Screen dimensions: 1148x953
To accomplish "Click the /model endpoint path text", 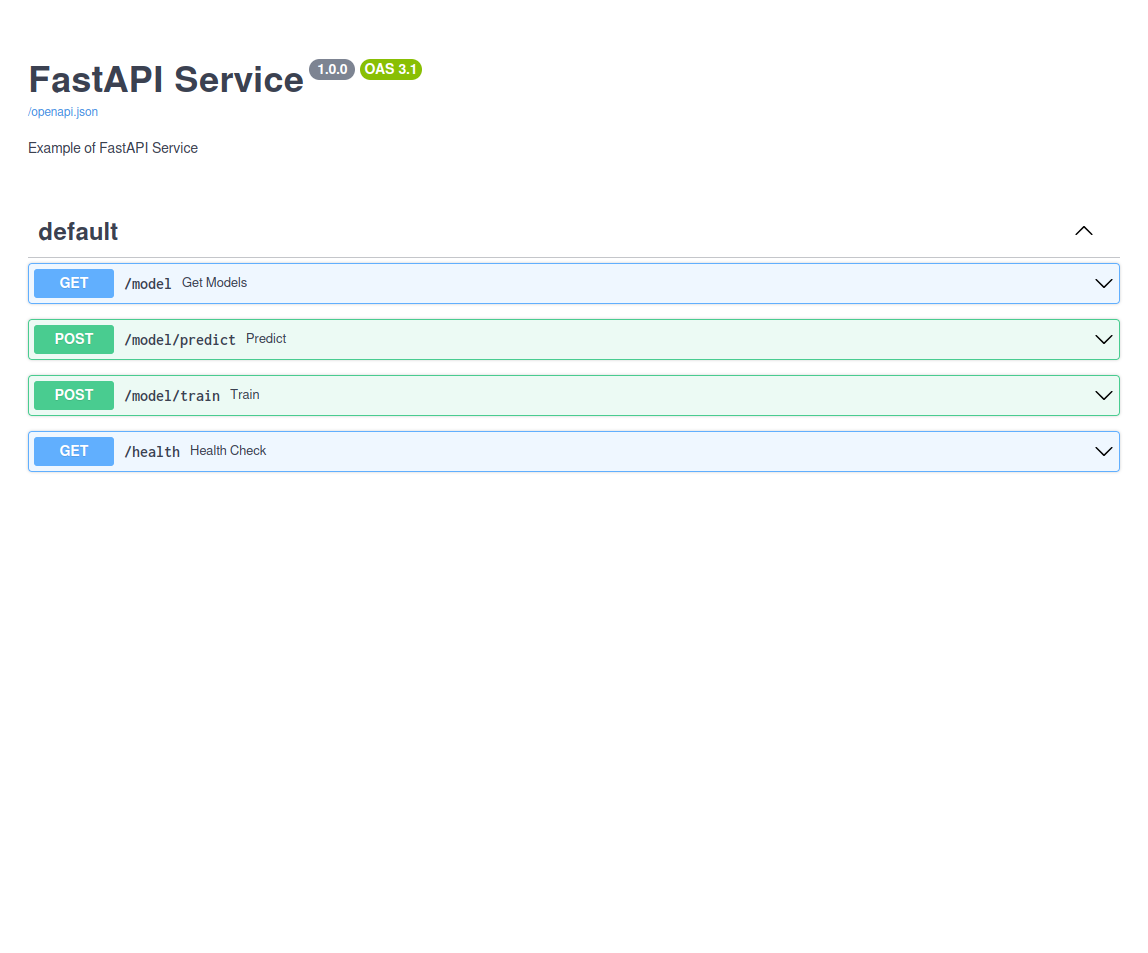I will coord(148,284).
